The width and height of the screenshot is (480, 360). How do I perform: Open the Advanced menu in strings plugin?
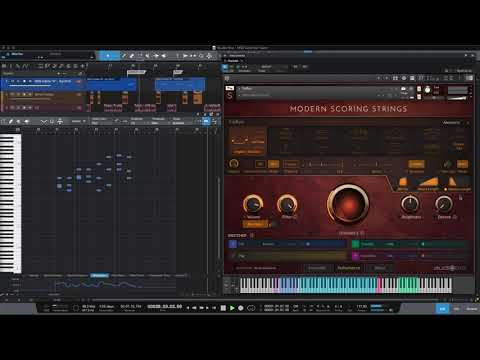451,123
